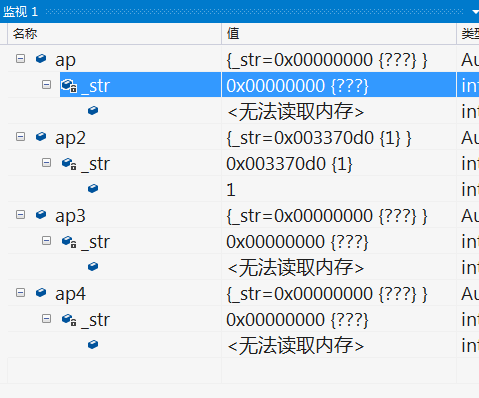Screen dimensions: 479x398
Task: Click the locked field icon of ap2's _str
Action: click(x=69, y=163)
